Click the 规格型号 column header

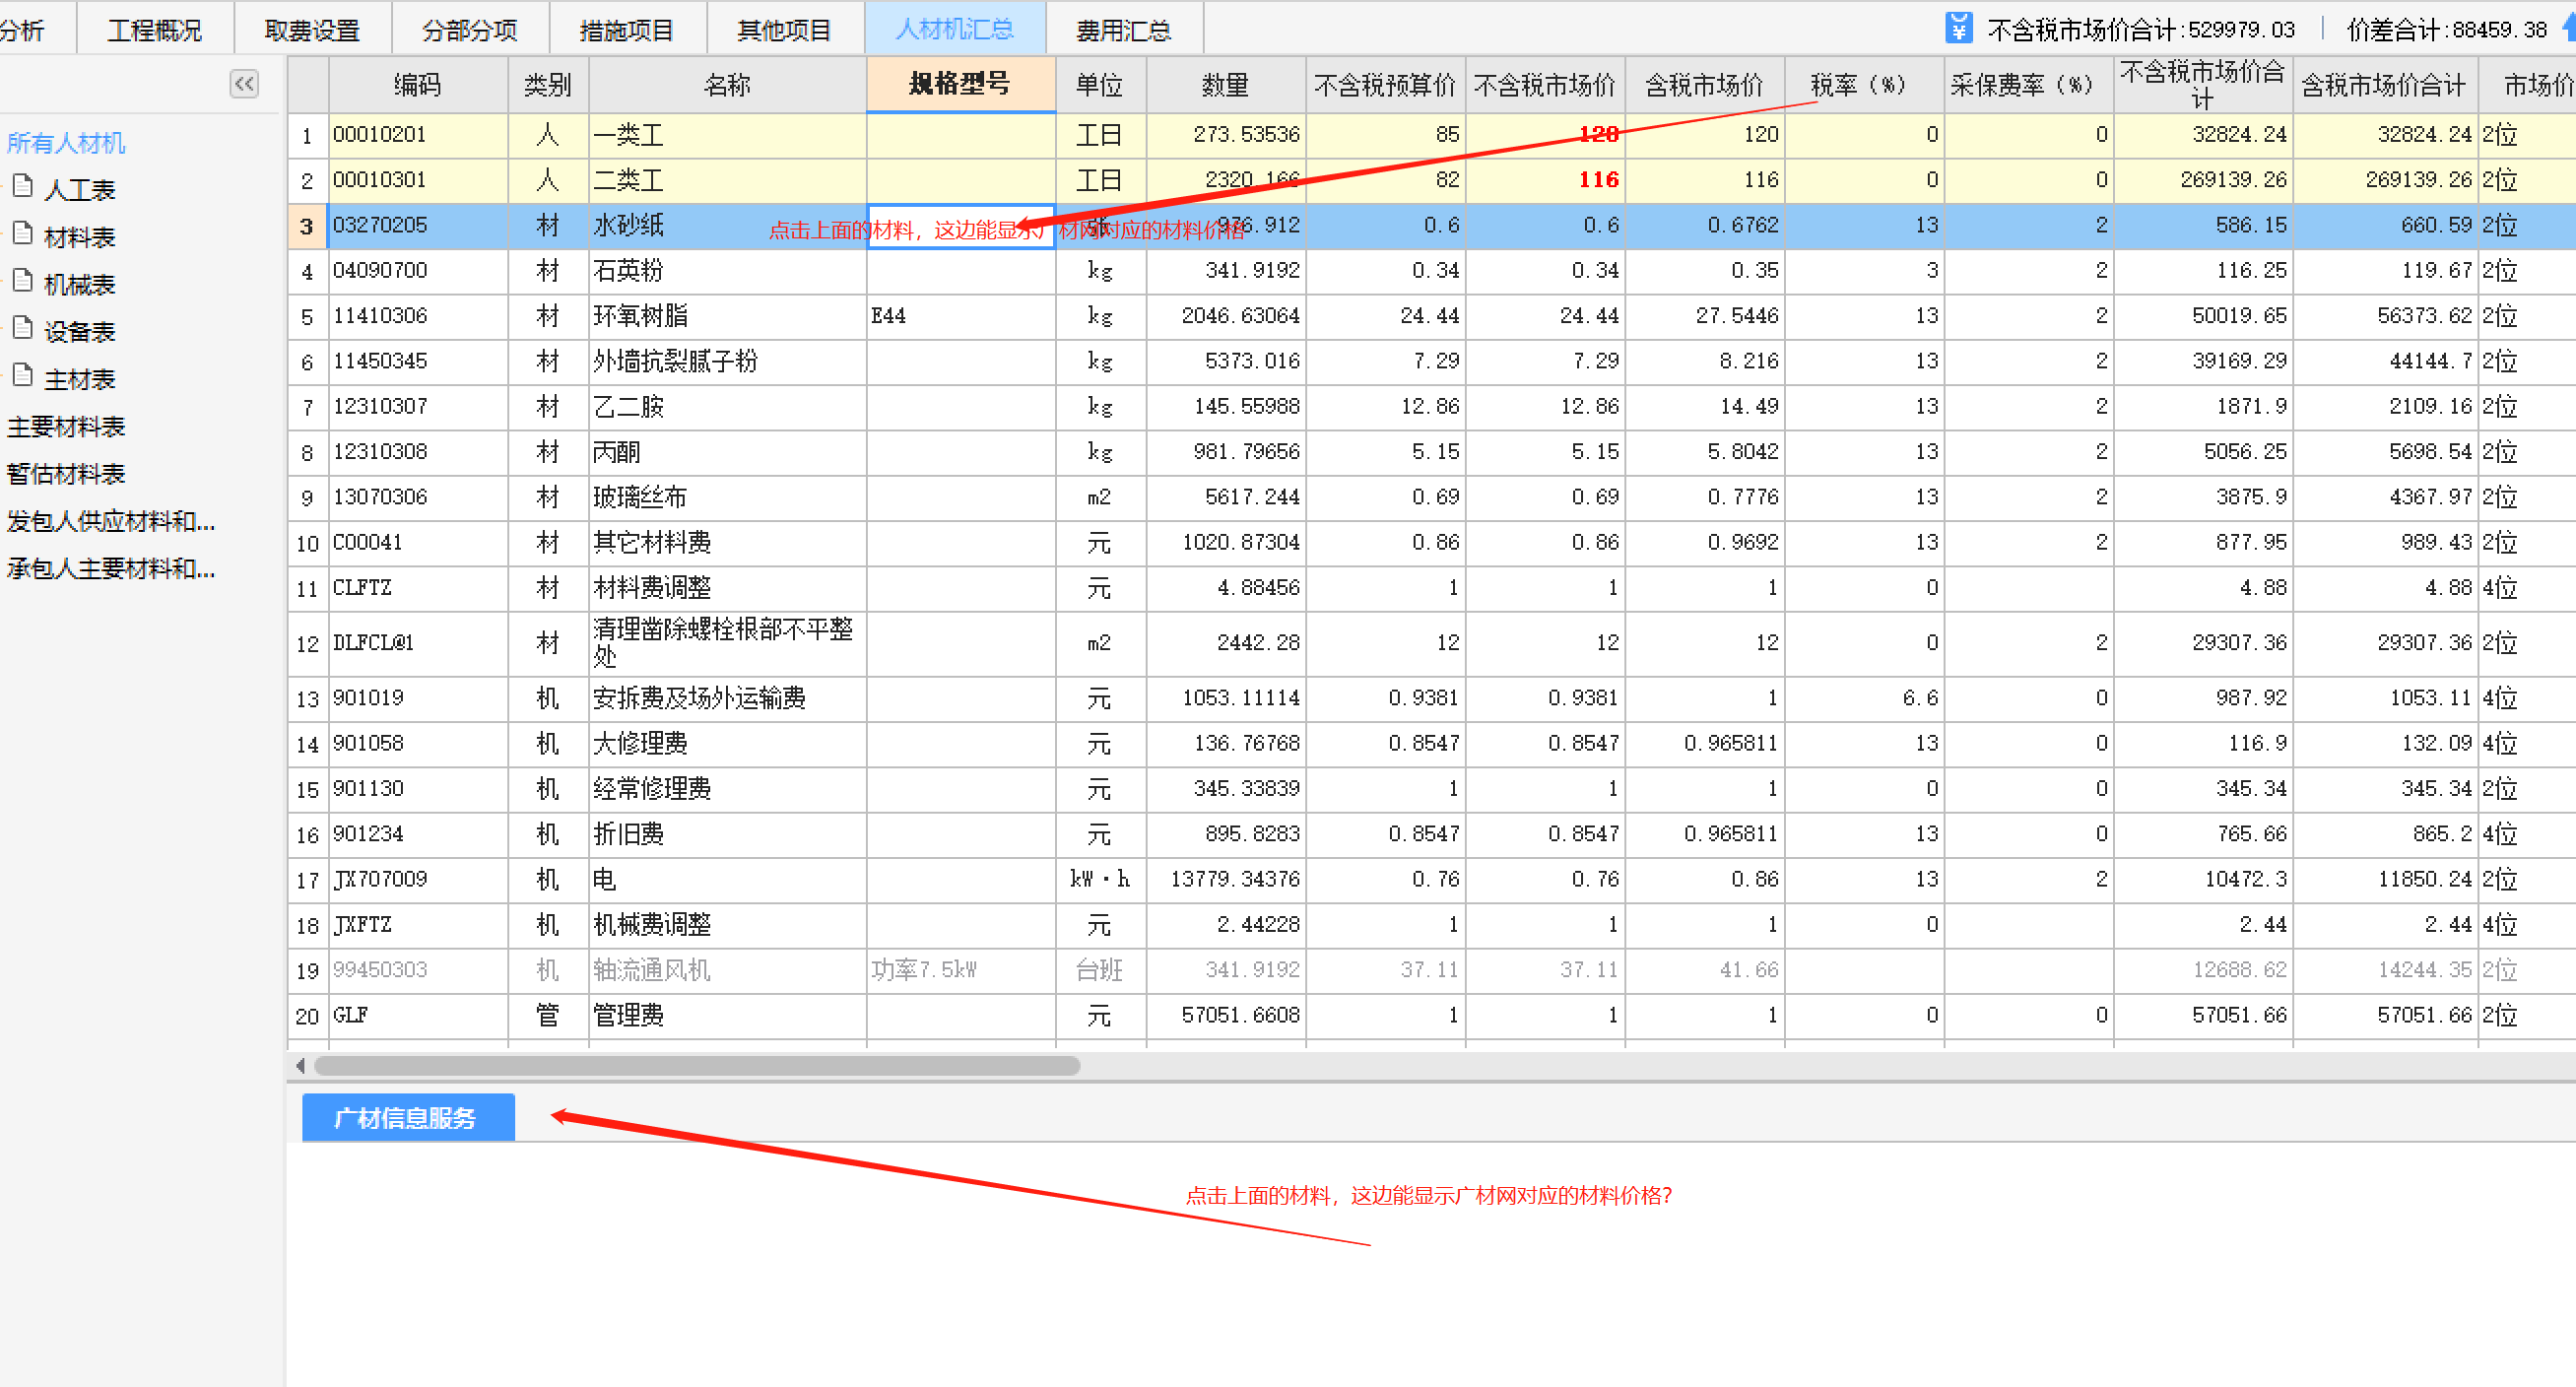[960, 84]
